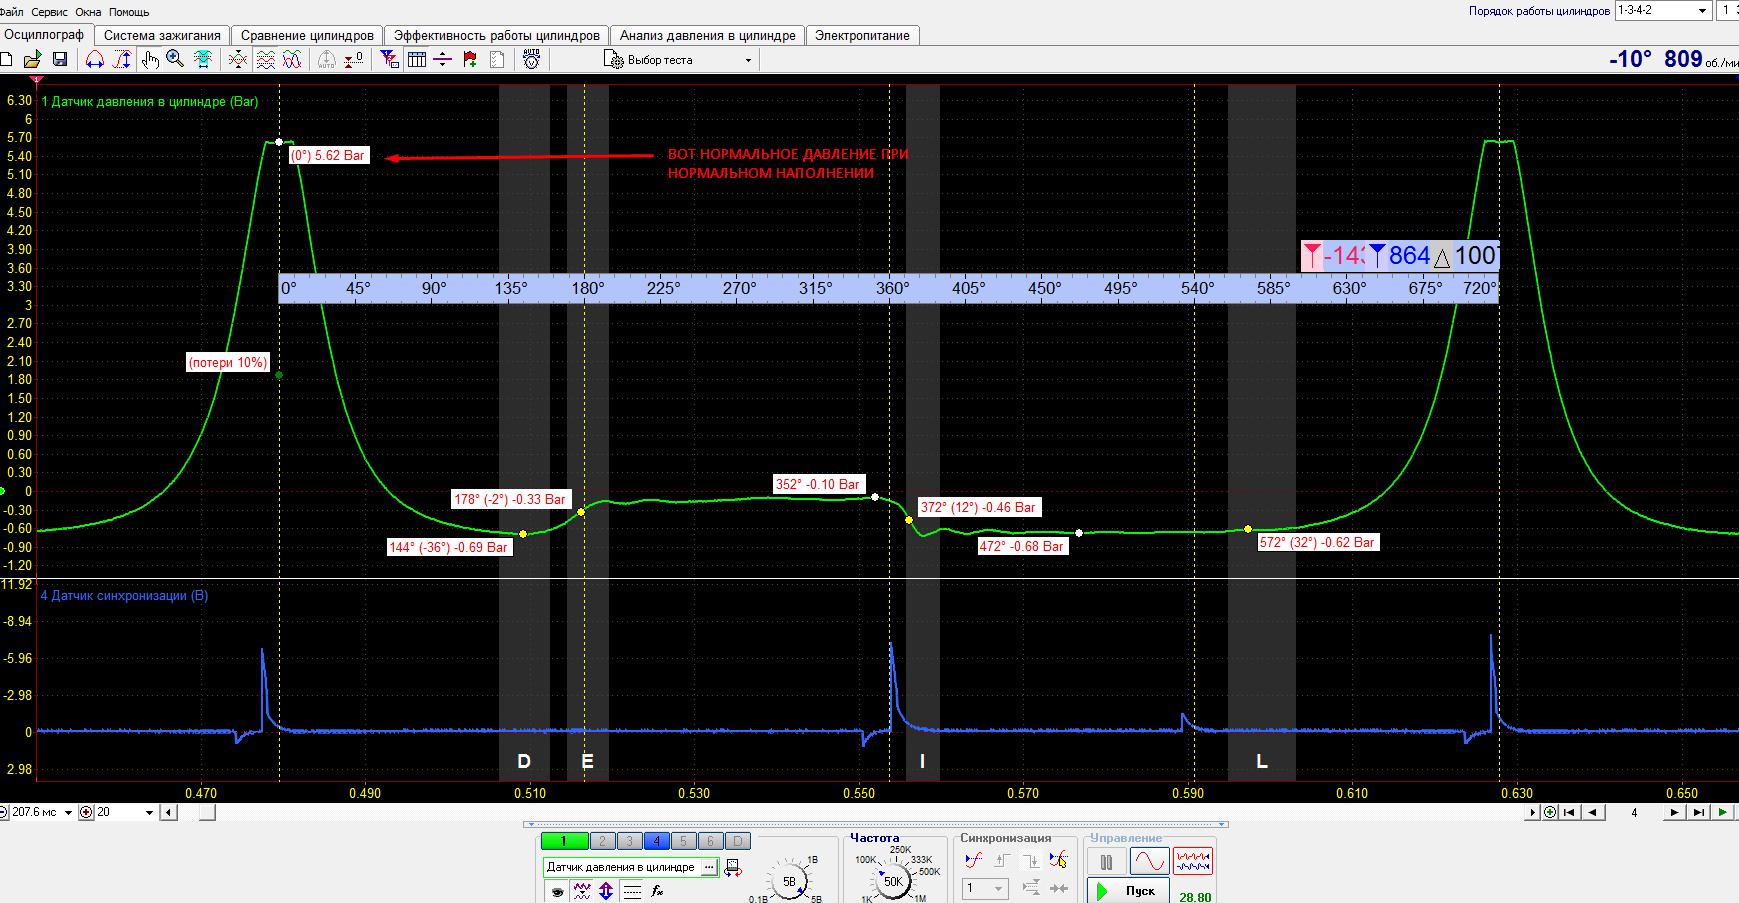Open the 207.6 мс time scale dropdown
This screenshot has width=1739, height=903.
click(x=42, y=812)
